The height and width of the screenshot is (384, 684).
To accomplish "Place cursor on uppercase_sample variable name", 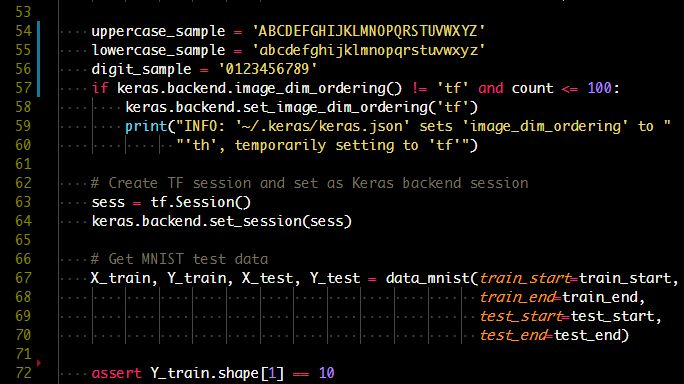I will (158, 31).
